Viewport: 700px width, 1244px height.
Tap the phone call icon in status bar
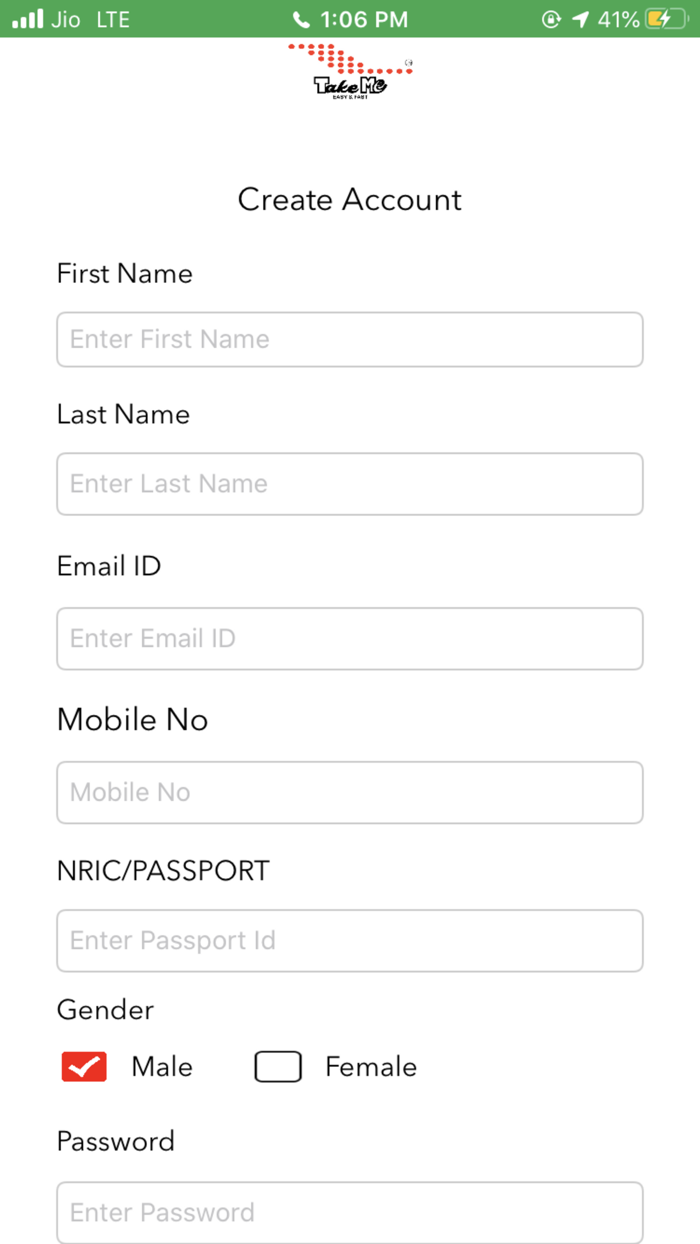(301, 18)
